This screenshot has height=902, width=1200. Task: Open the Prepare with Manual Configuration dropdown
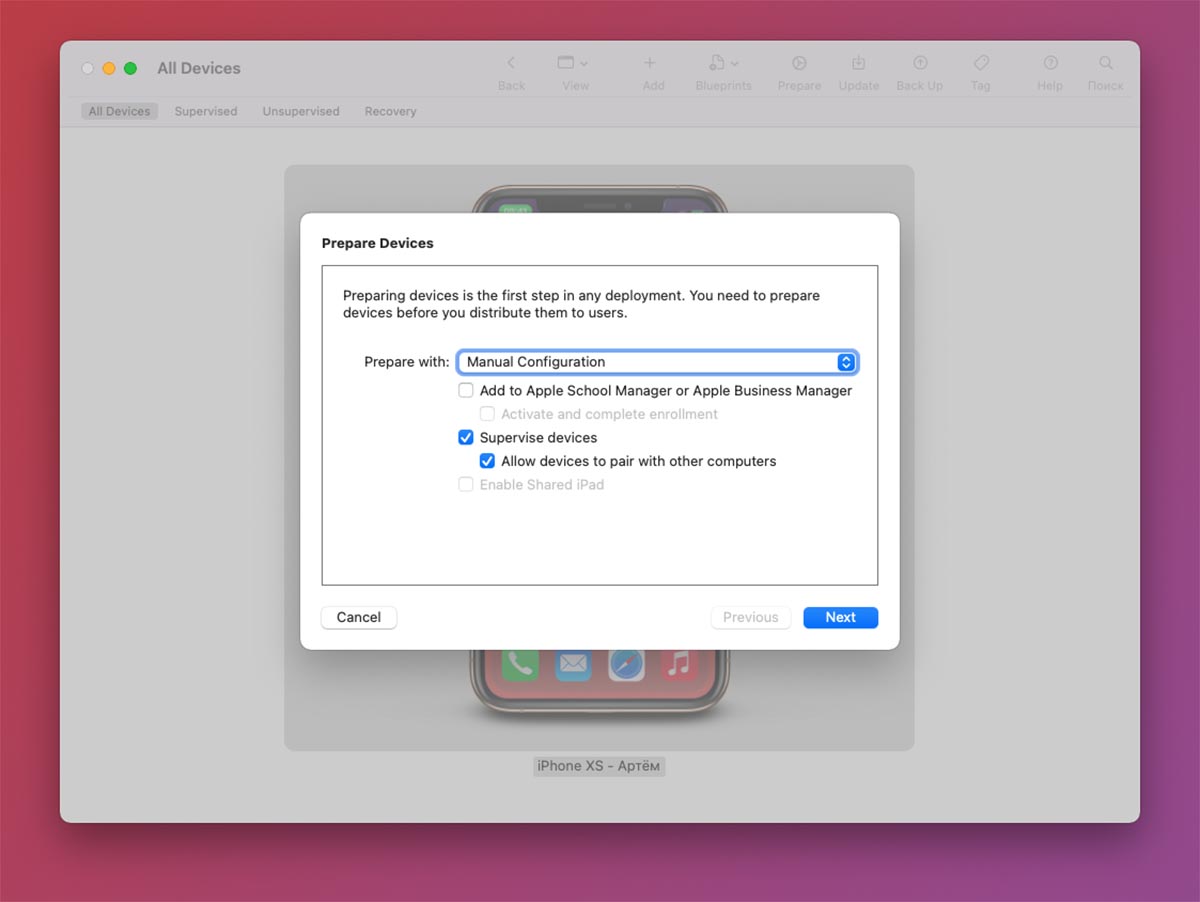coord(657,362)
